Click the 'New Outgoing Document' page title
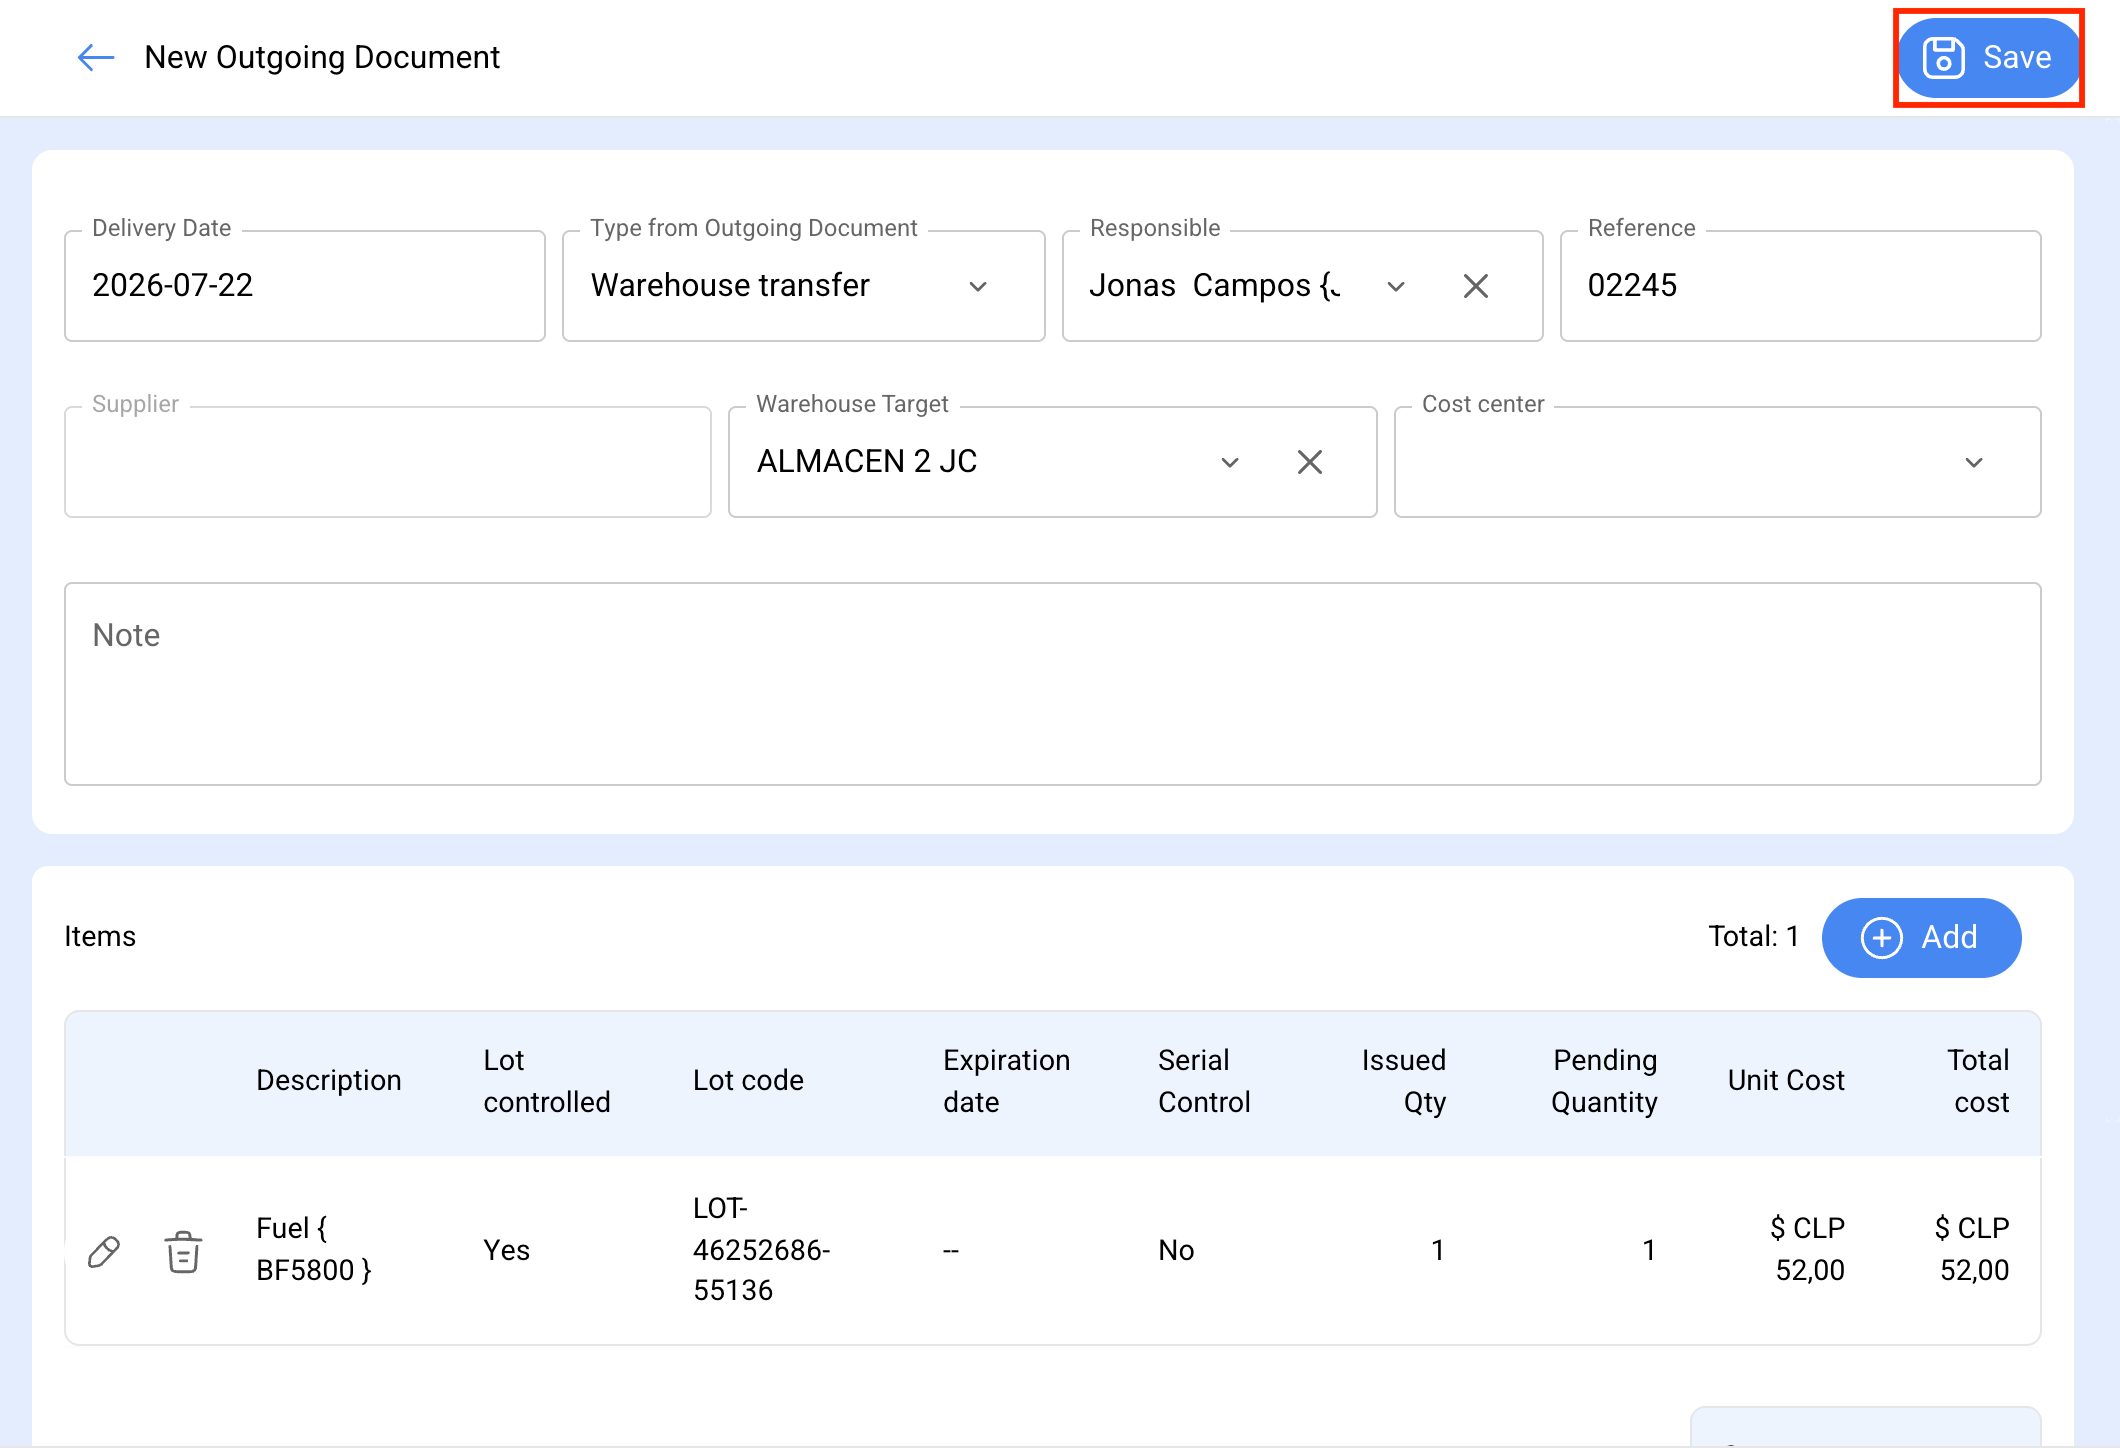This screenshot has height=1448, width=2120. (322, 58)
